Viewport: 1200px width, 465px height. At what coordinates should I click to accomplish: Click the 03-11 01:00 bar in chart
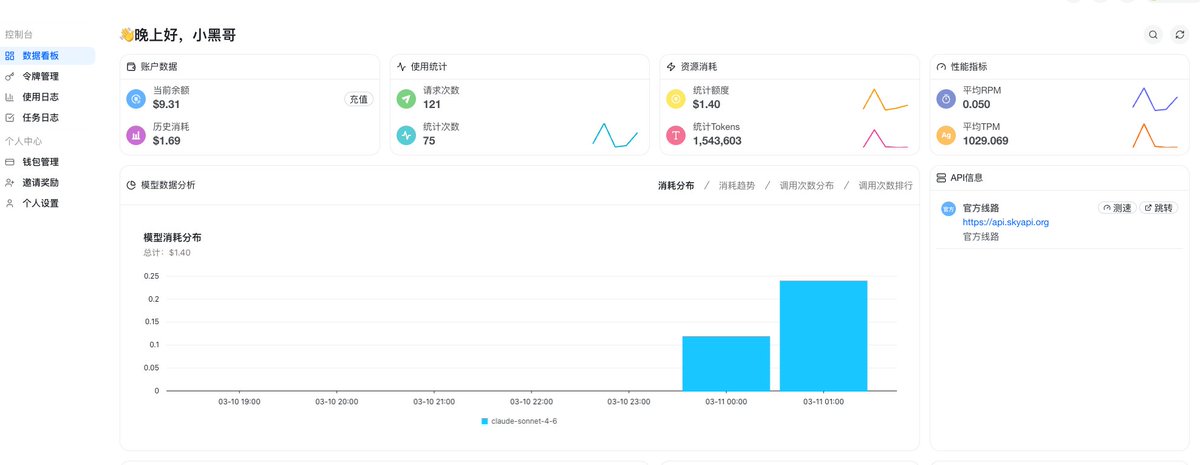pyautogui.click(x=824, y=336)
